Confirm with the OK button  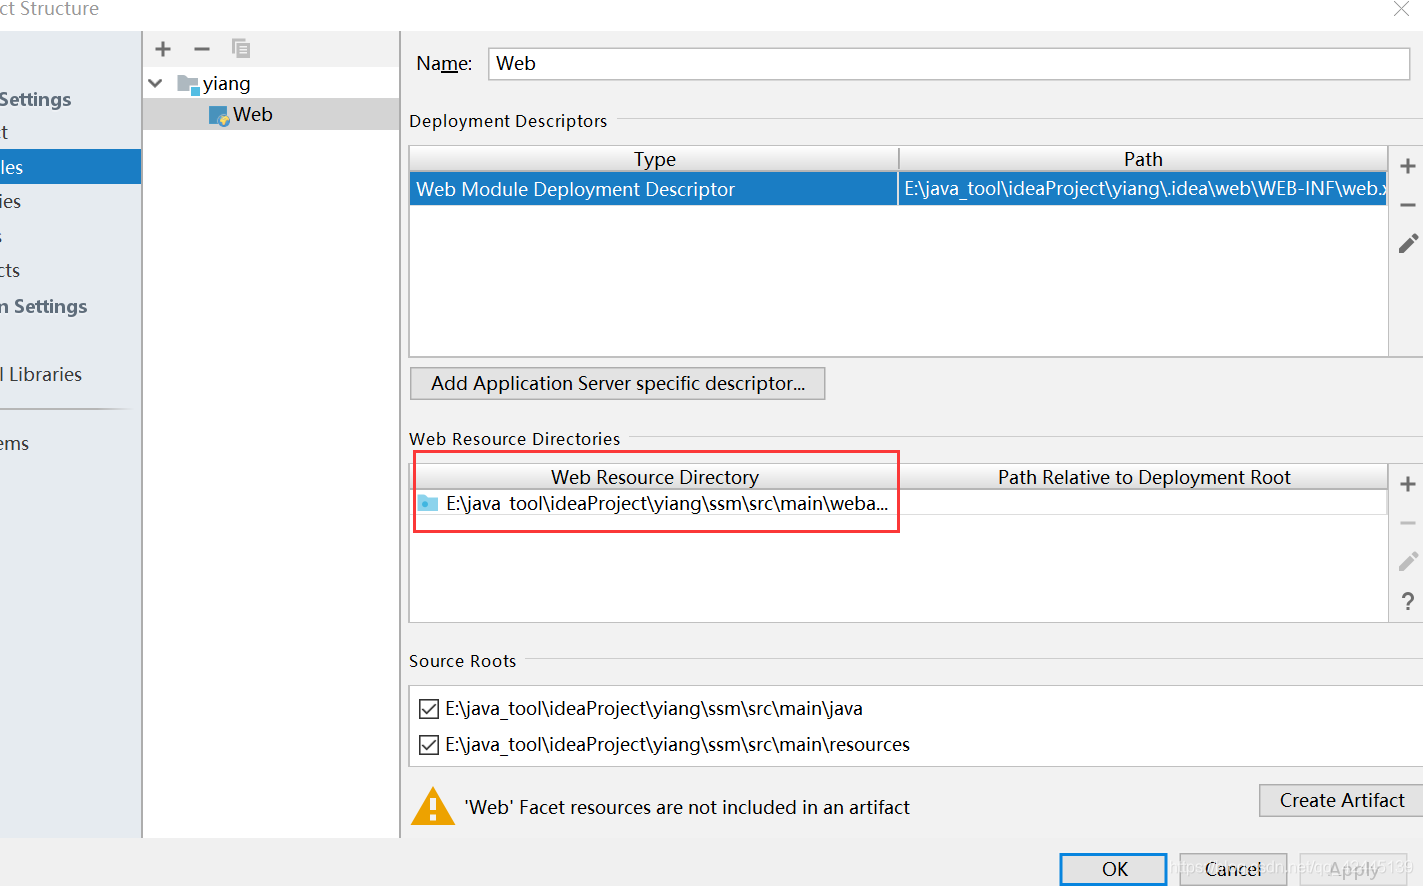pyautogui.click(x=1114, y=869)
